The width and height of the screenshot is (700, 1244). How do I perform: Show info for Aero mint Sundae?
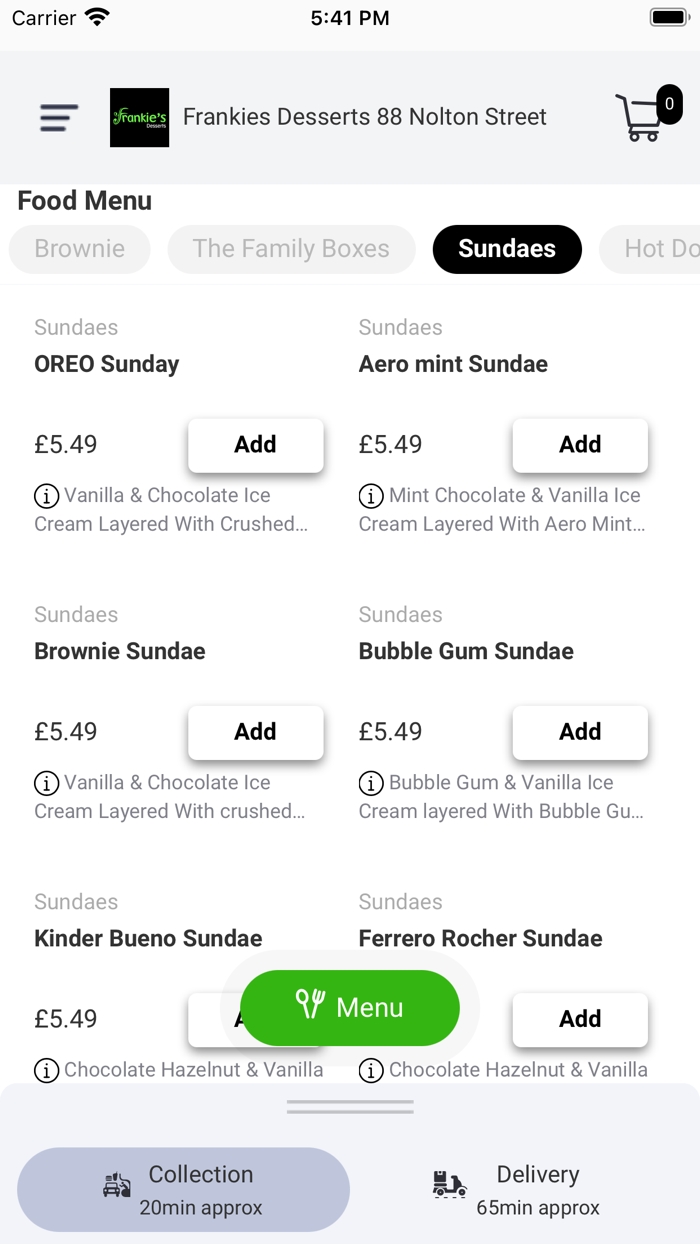click(371, 496)
